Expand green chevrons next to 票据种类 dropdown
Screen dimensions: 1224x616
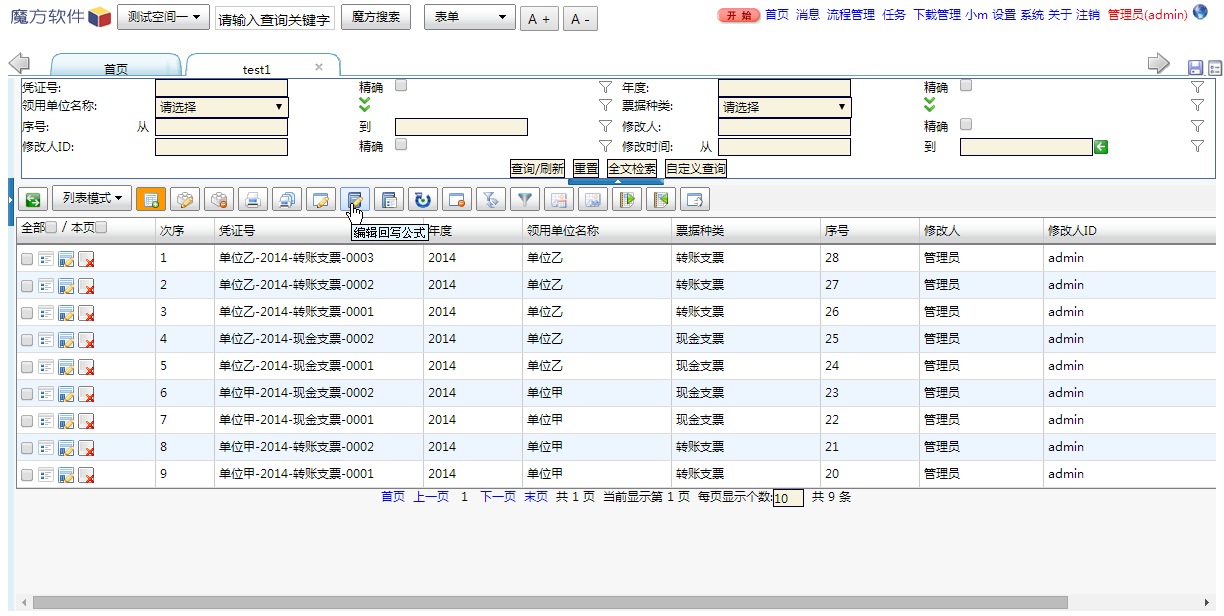(x=930, y=104)
